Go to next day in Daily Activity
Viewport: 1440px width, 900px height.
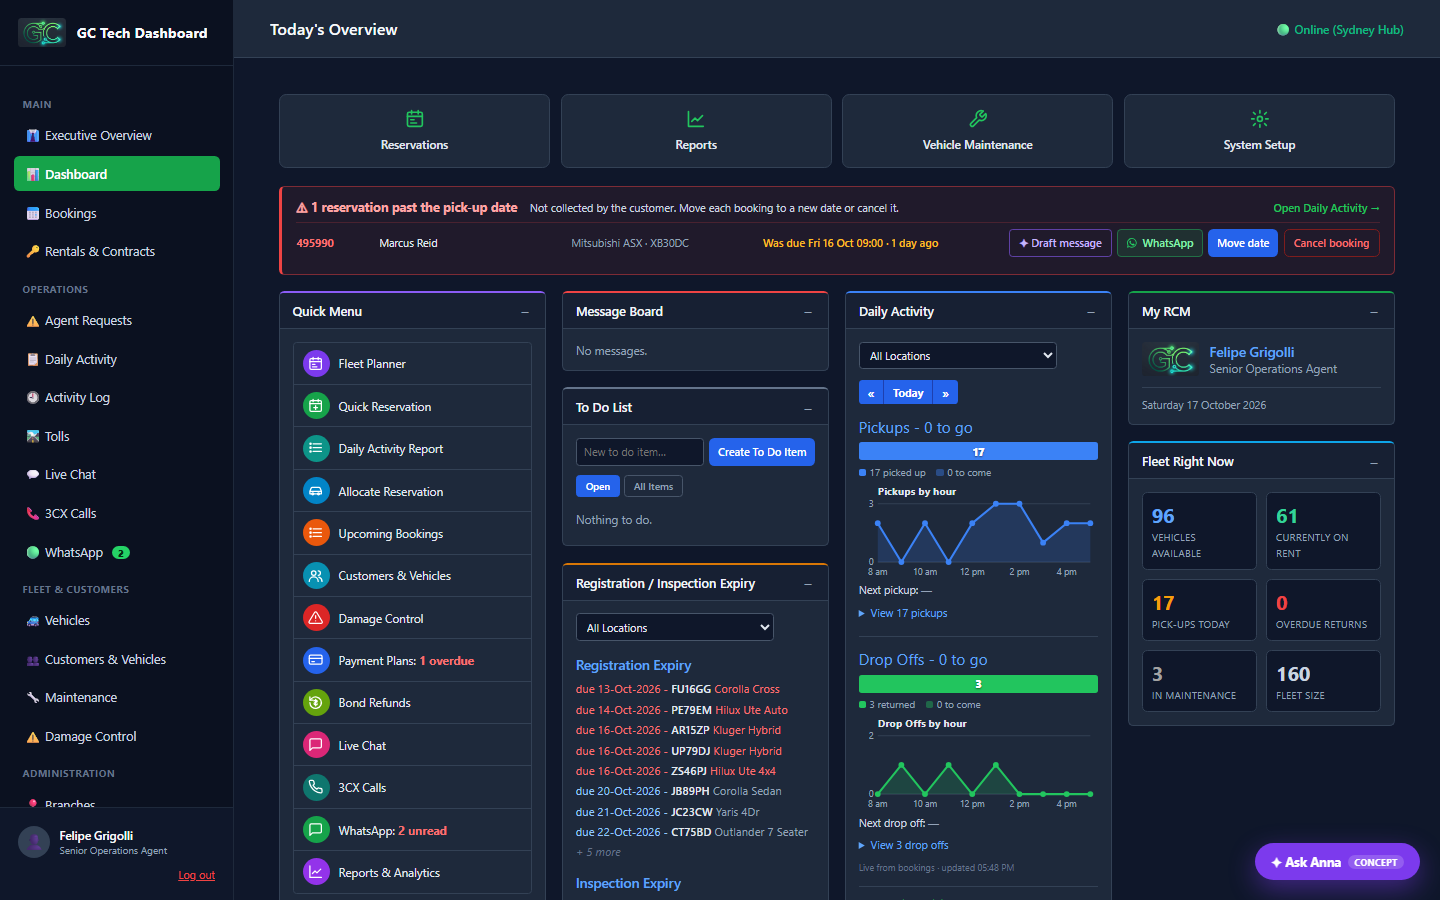point(945,393)
